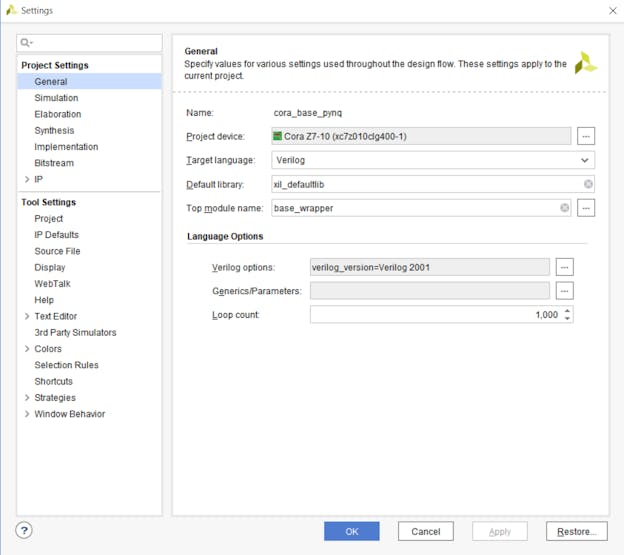
Task: Open Simulation settings
Action: click(x=56, y=98)
